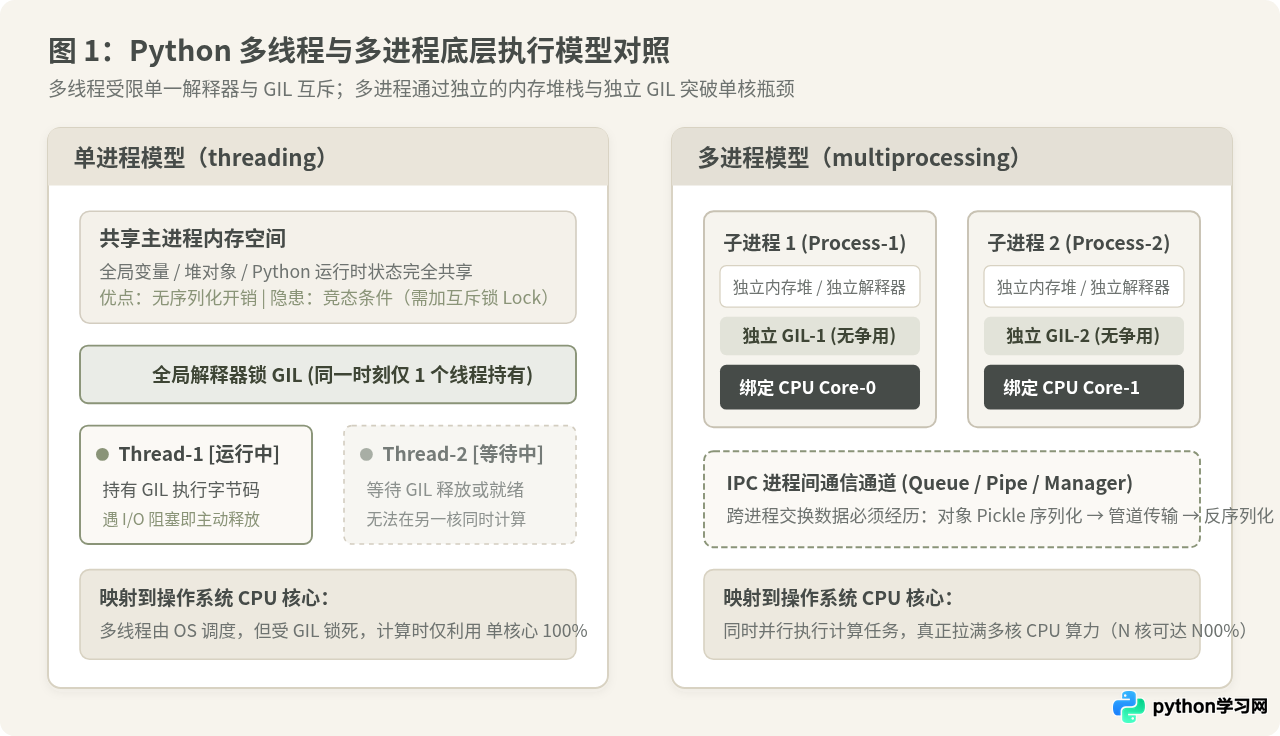Screen dimensions: 1280x736
Task: Click the "单进程模型（threading）" panel header
Action: coord(328,157)
